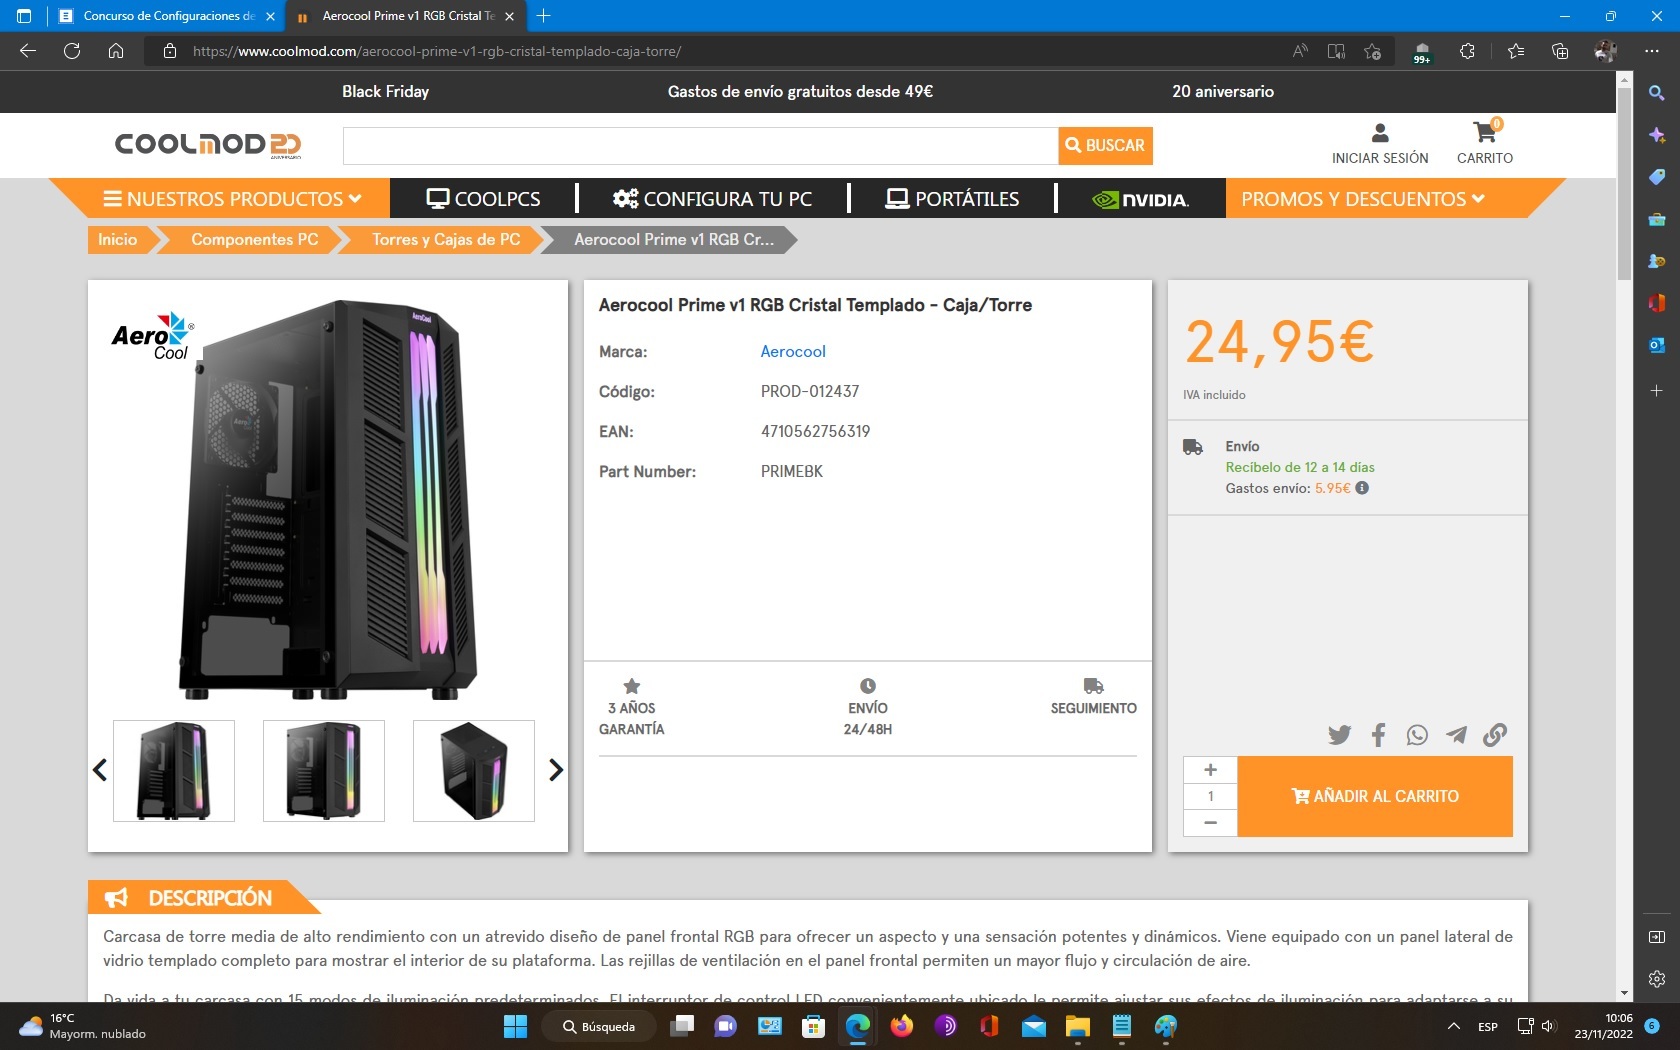This screenshot has height=1050, width=1680.
Task: Share product via WhatsApp icon
Action: [1417, 735]
